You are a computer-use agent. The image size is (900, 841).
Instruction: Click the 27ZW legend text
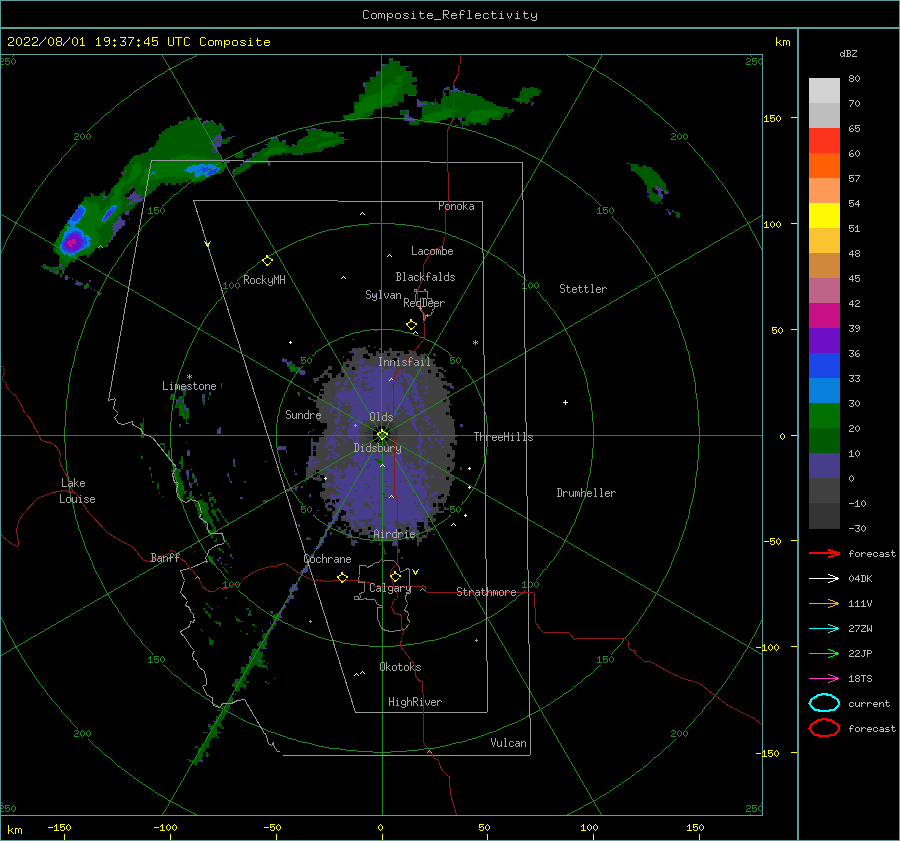click(860, 629)
